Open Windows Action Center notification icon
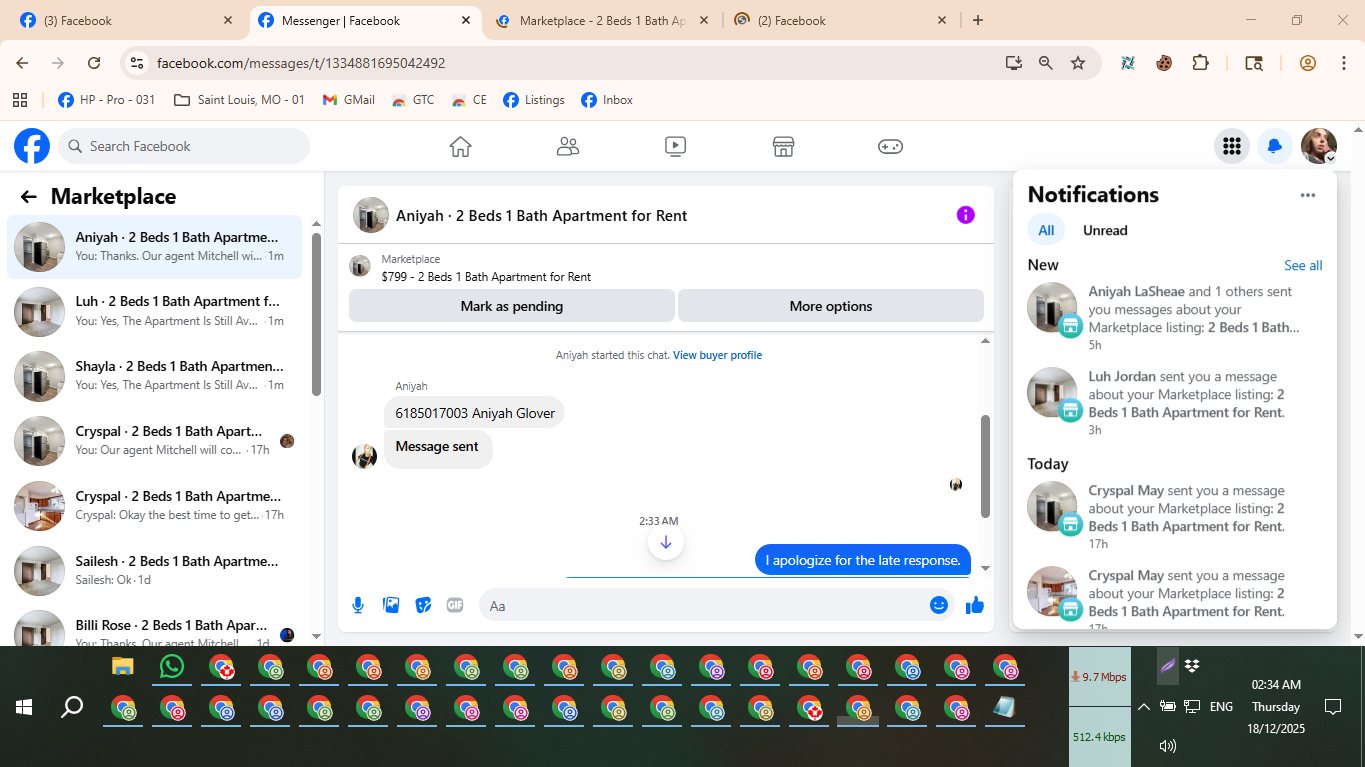This screenshot has height=767, width=1365. [x=1332, y=707]
